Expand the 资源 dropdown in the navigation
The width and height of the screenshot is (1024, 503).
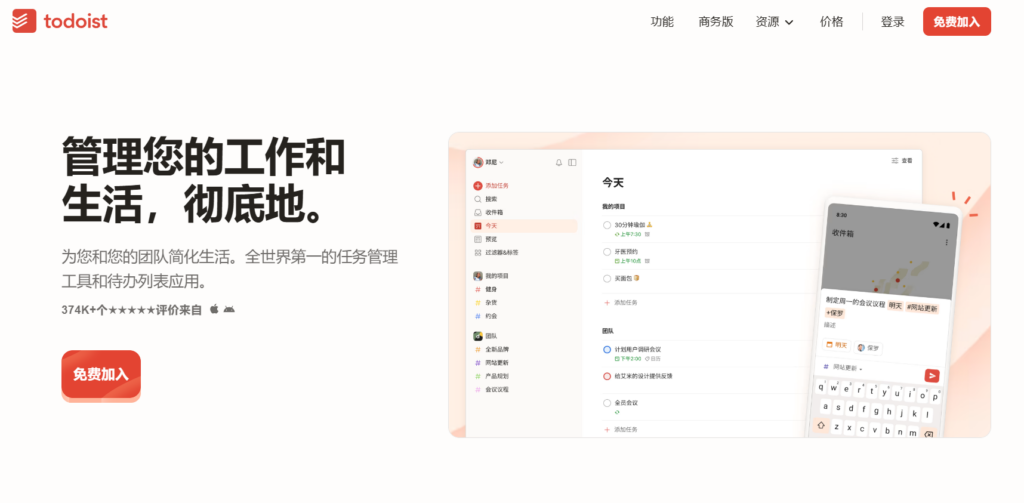click(774, 22)
